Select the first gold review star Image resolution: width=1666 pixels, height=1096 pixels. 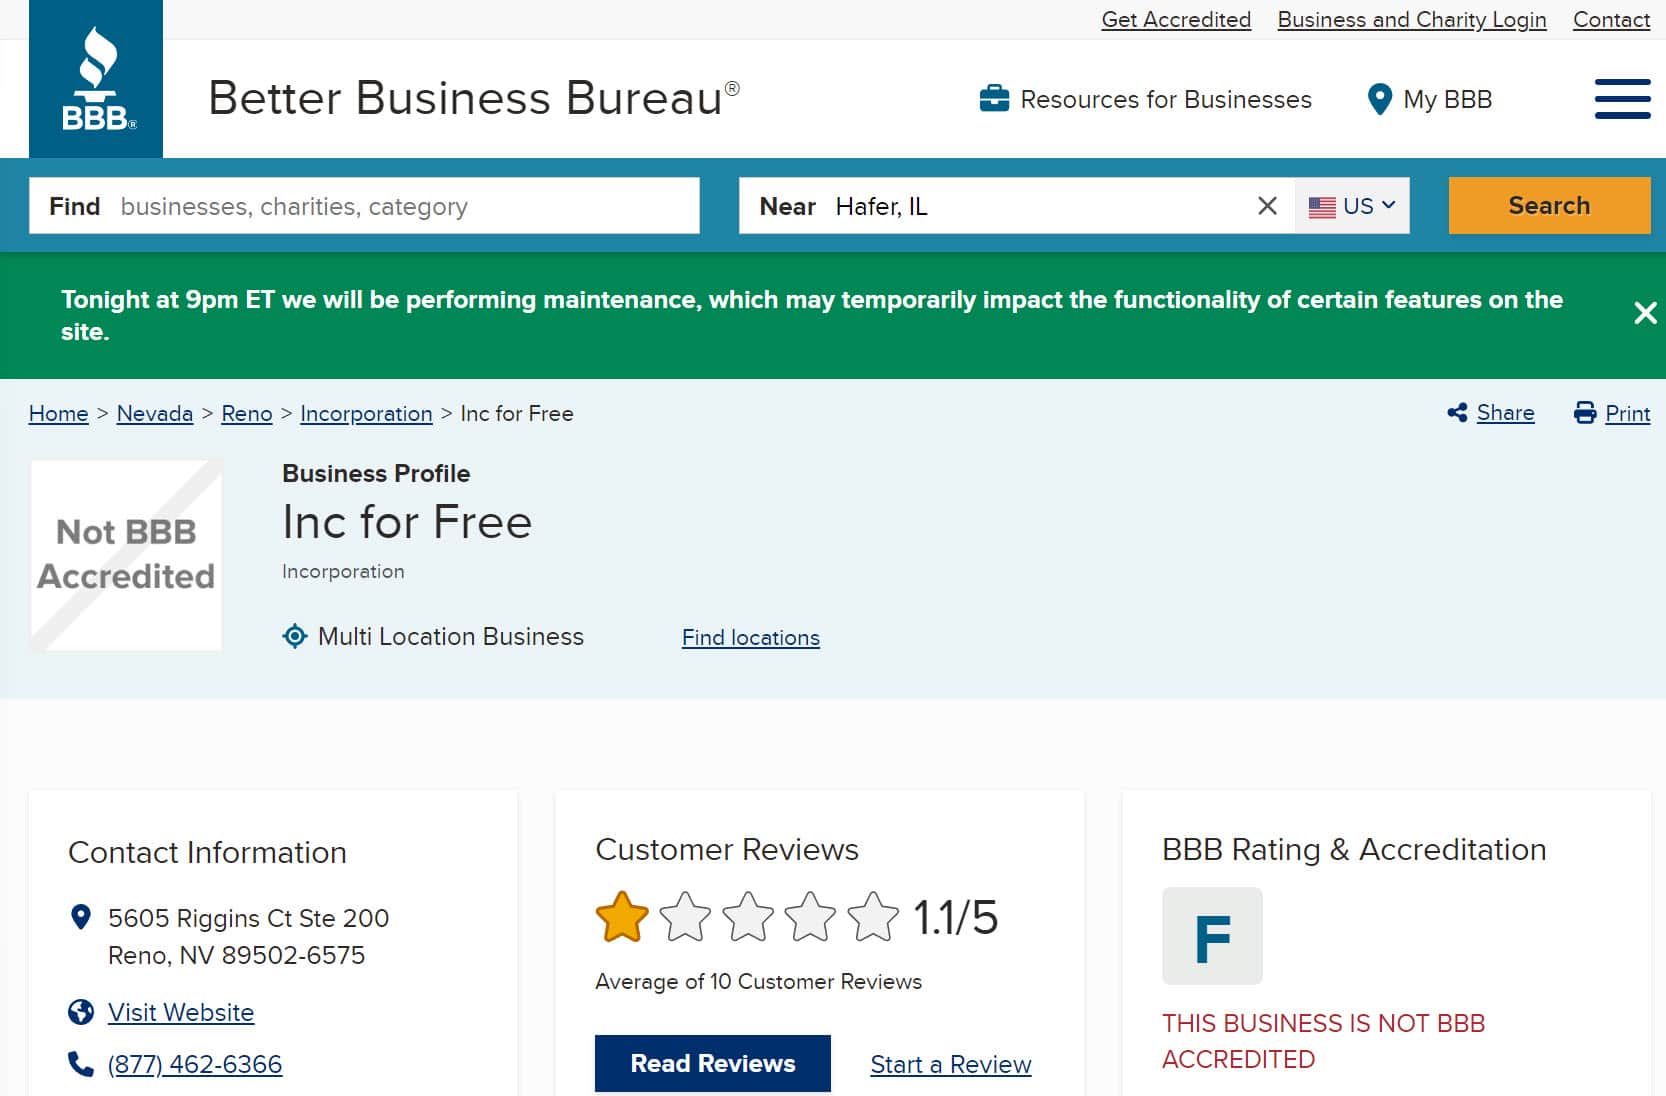click(x=622, y=917)
